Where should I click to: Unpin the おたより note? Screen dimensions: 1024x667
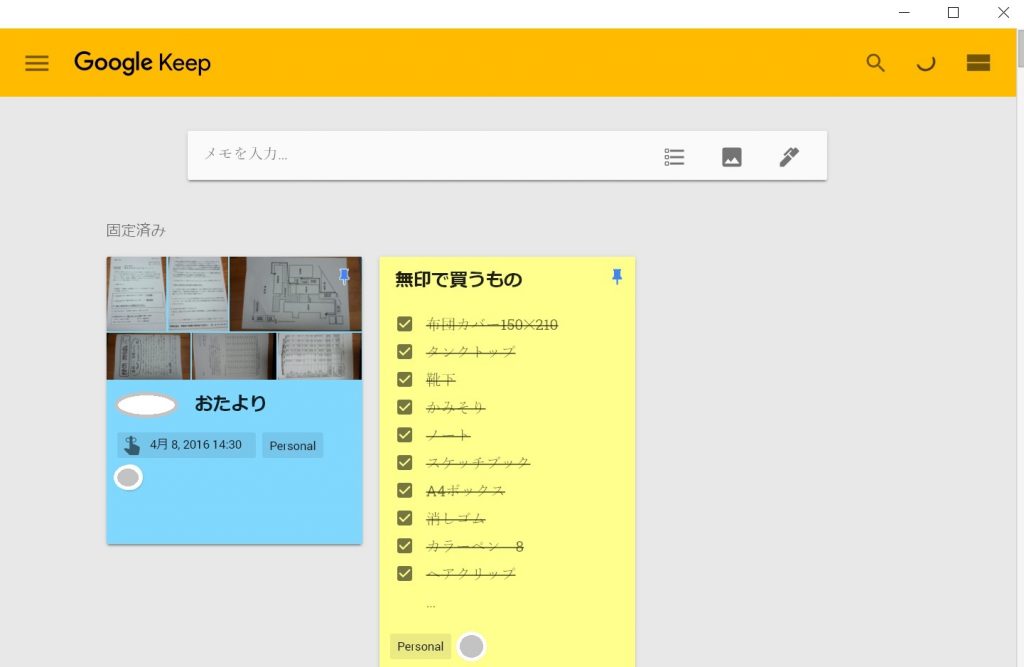click(x=344, y=276)
